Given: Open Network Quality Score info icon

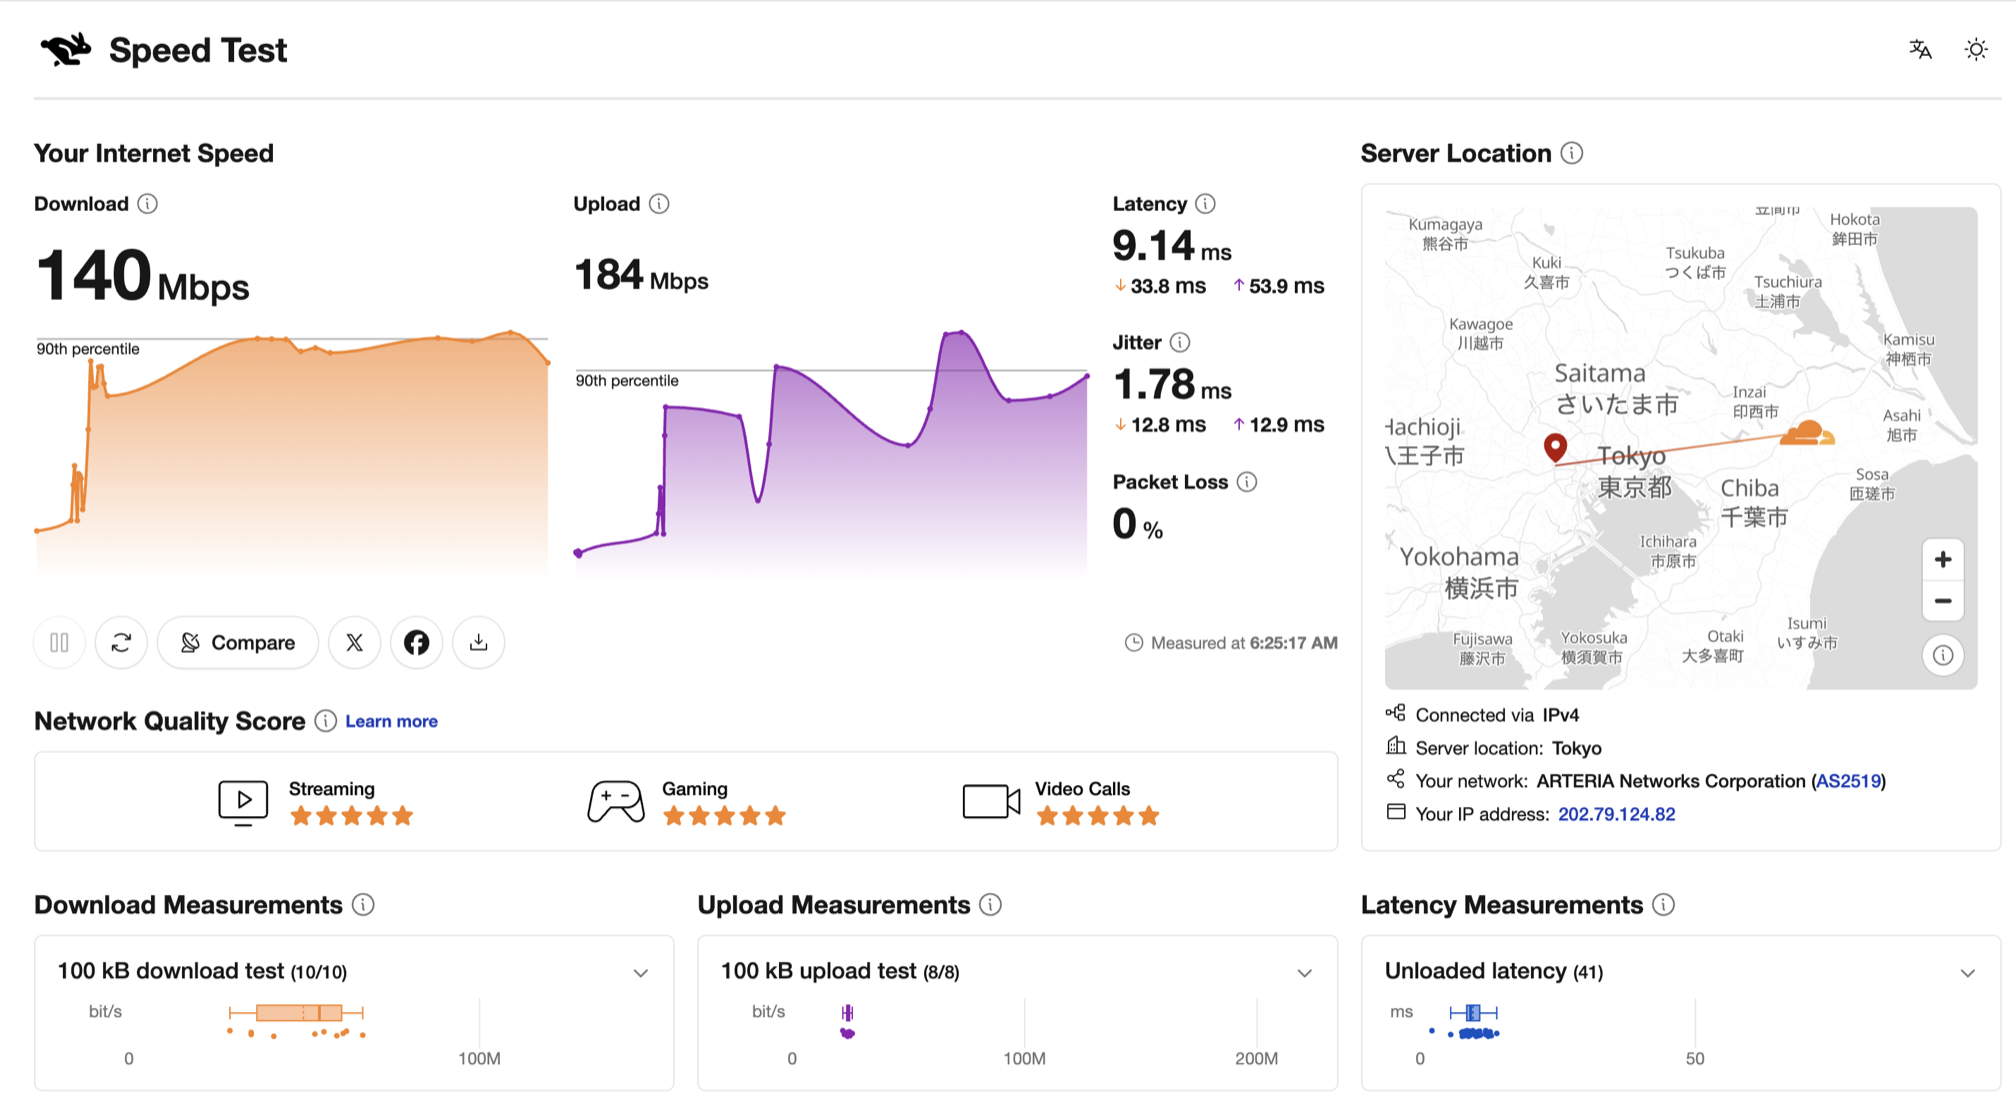Looking at the screenshot, I should [x=326, y=721].
